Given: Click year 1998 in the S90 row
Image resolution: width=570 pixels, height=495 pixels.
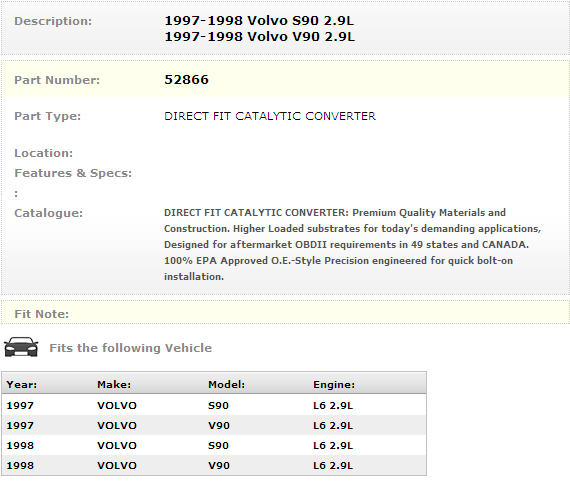Looking at the screenshot, I should 20,446.
